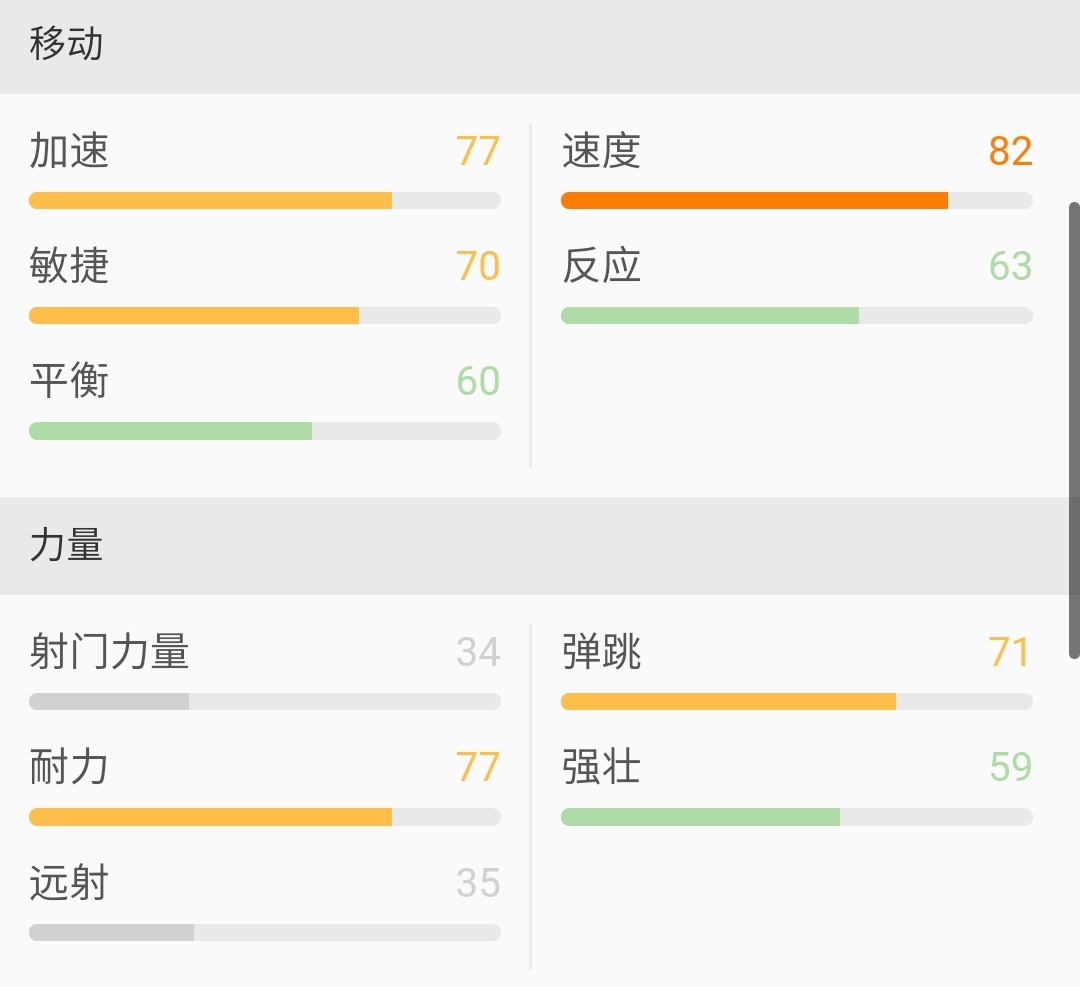The width and height of the screenshot is (1080, 987).
Task: Click the green 平衡 progress bar
Action: [x=265, y=430]
